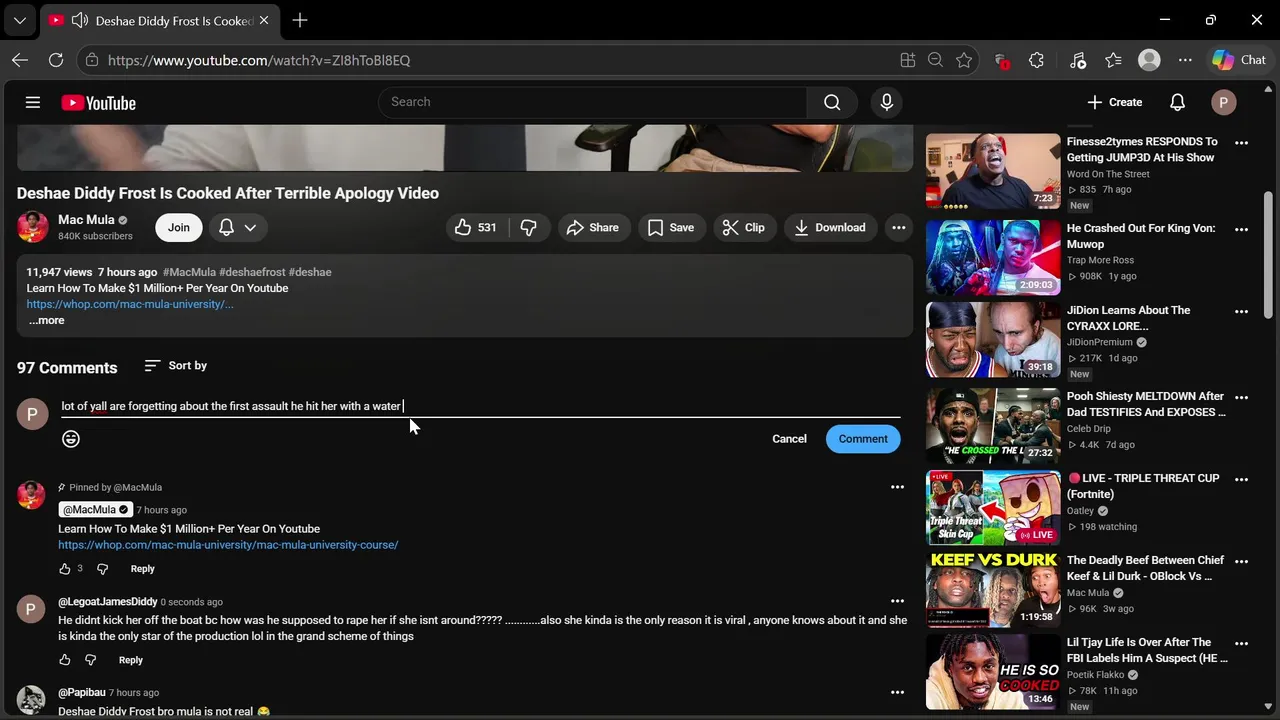Screen dimensions: 1280x720
Task: Open the Finesse2tymes RESPONDS video thumbnail
Action: pos(993,172)
